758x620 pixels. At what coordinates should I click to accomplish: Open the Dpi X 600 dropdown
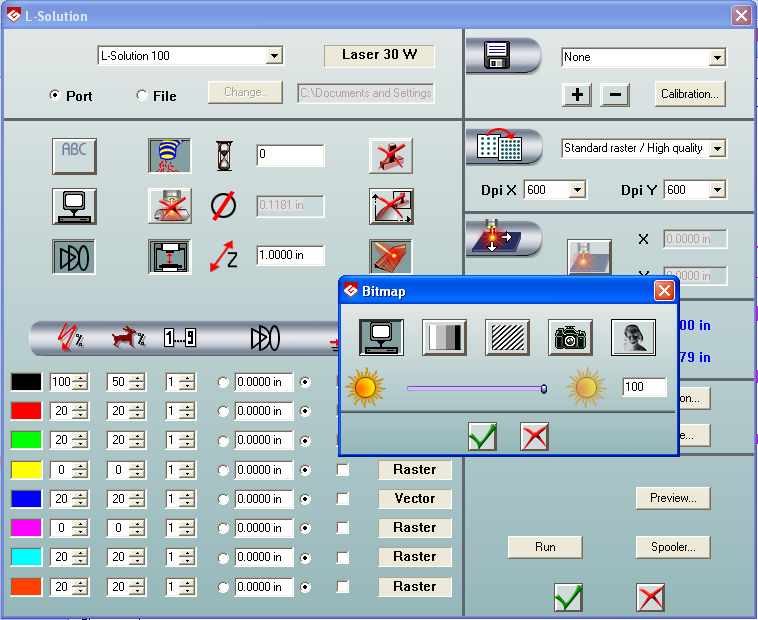[x=577, y=190]
